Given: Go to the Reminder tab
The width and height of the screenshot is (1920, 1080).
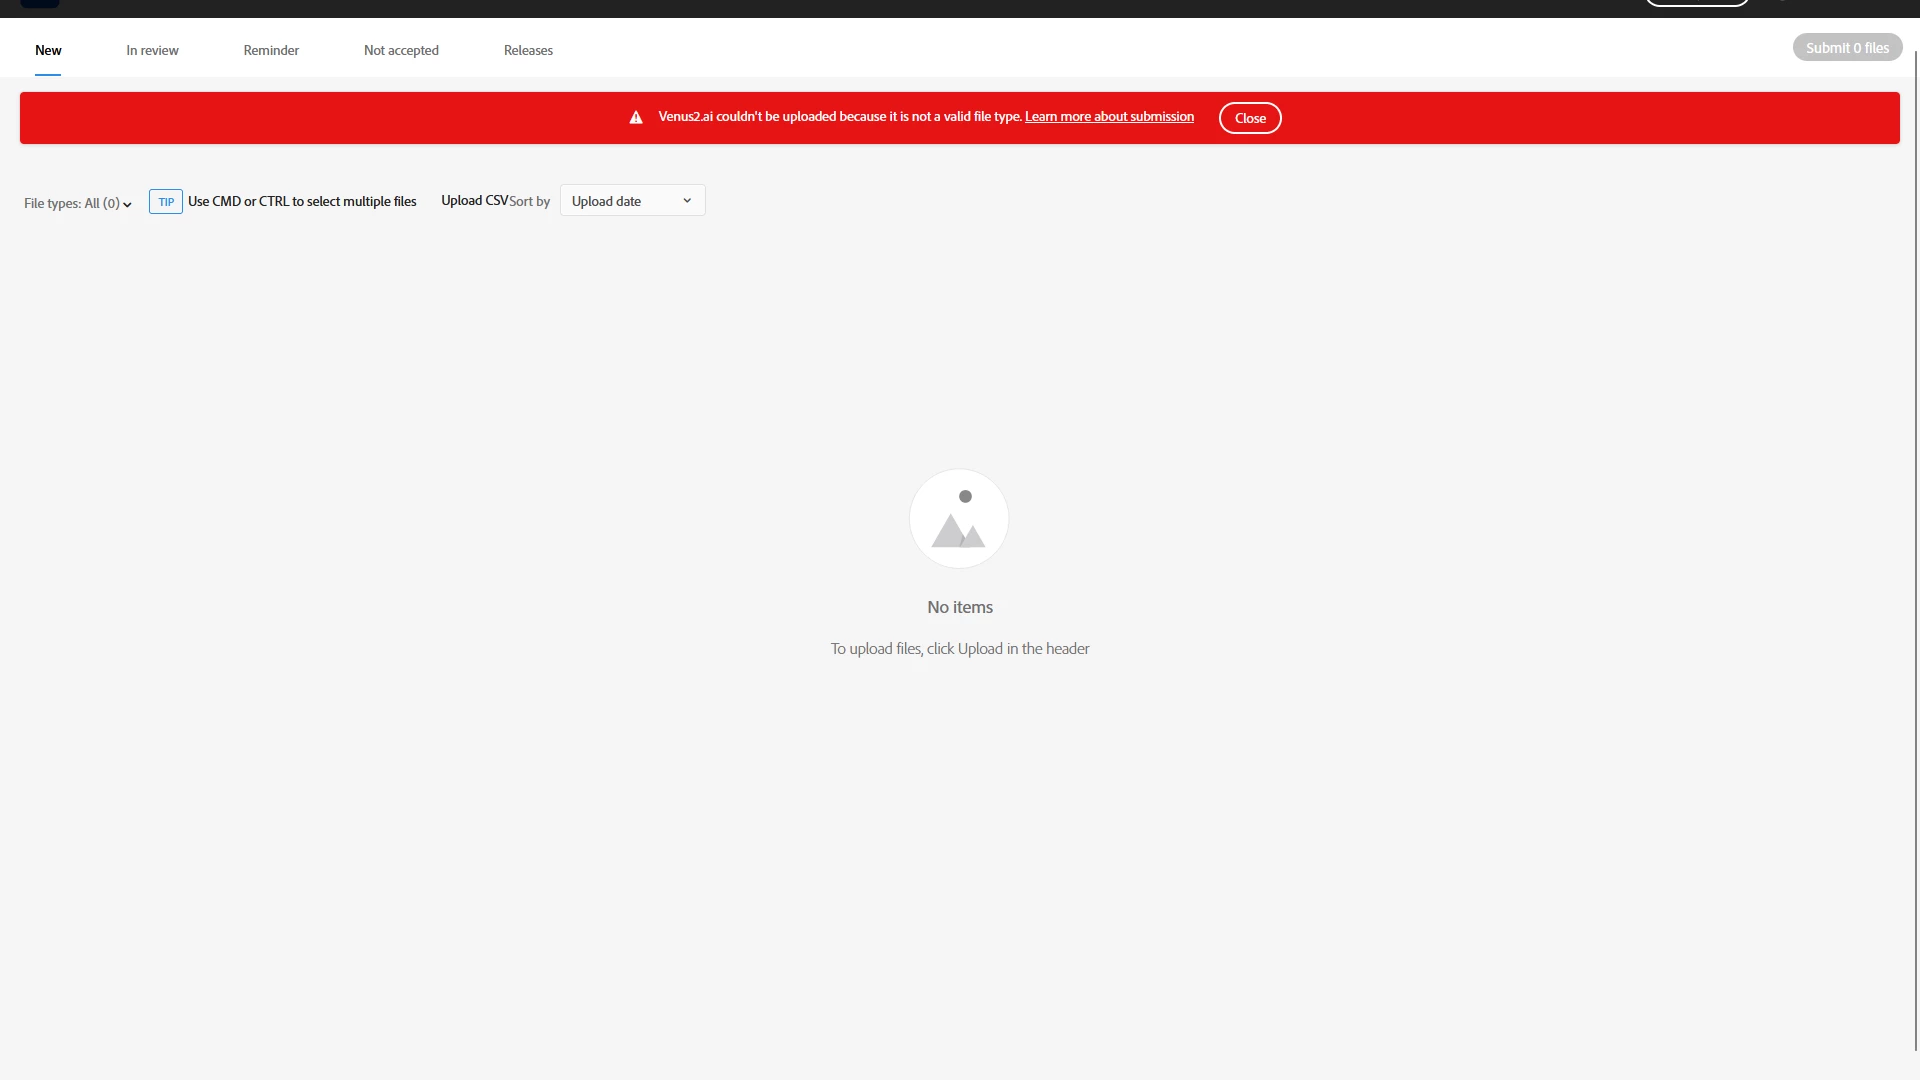Looking at the screenshot, I should [271, 50].
